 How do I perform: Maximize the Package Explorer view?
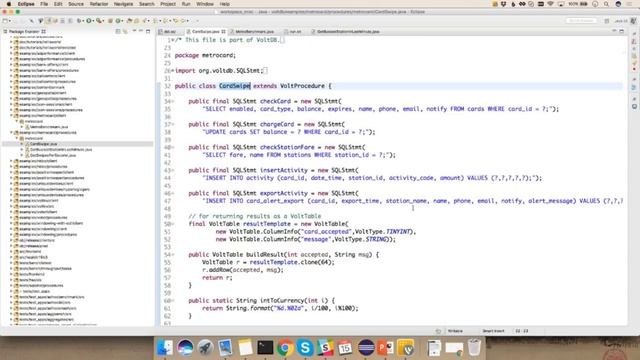click(148, 31)
